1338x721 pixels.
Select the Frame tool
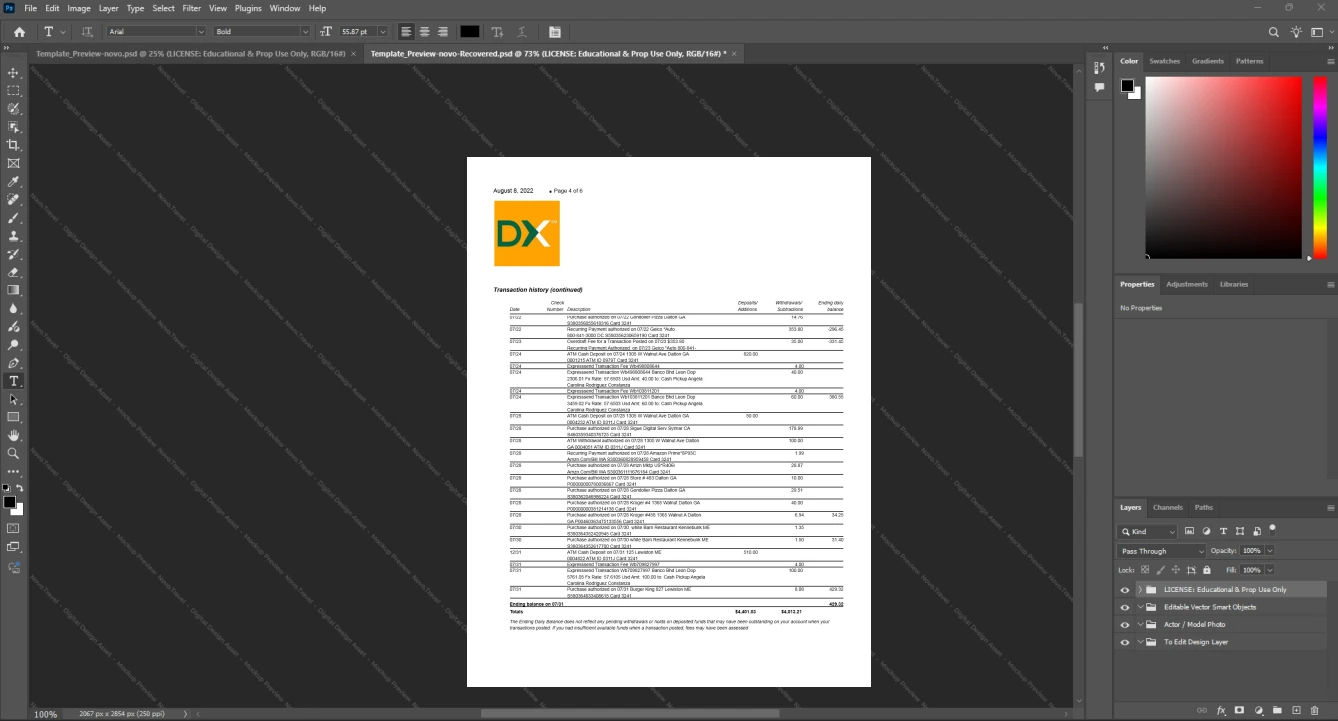[14, 163]
